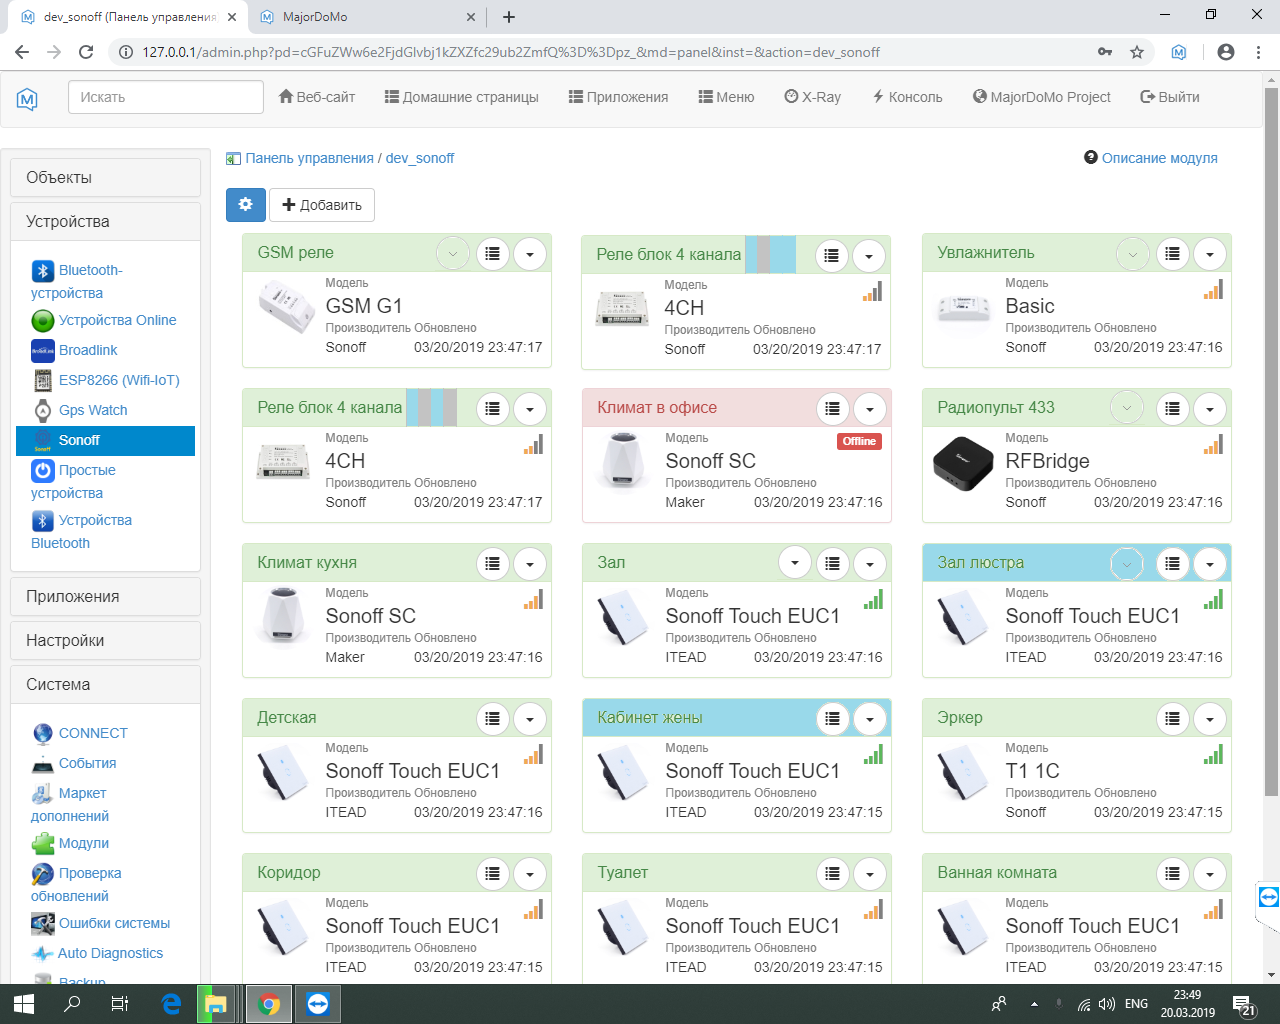Click list icon on Климат в офисе card
Image resolution: width=1280 pixels, height=1024 pixels.
[x=832, y=408]
